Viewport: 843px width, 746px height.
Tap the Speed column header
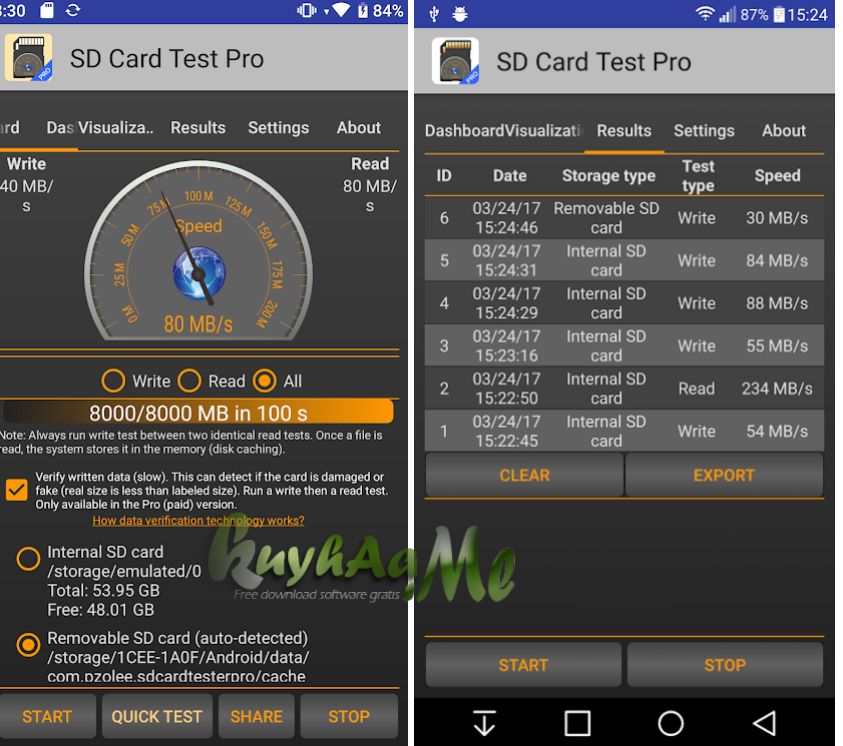777,175
